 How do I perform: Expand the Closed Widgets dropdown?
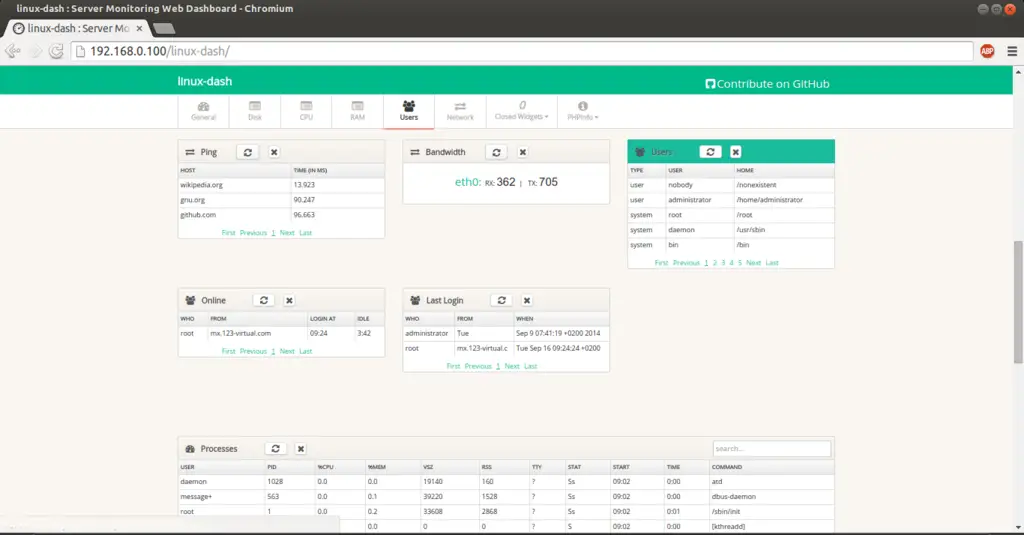522,111
